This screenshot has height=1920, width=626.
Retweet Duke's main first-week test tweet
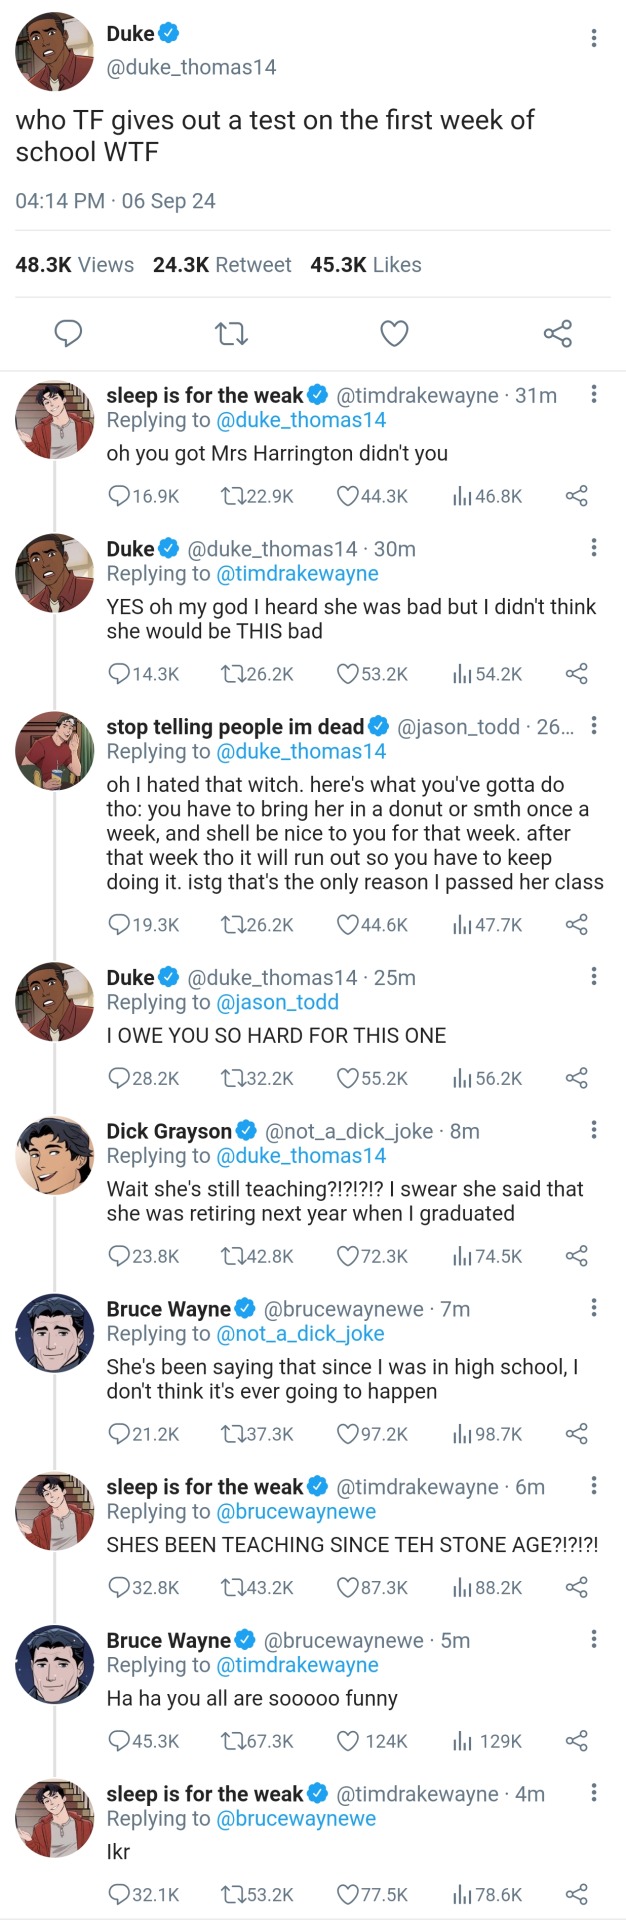click(232, 333)
